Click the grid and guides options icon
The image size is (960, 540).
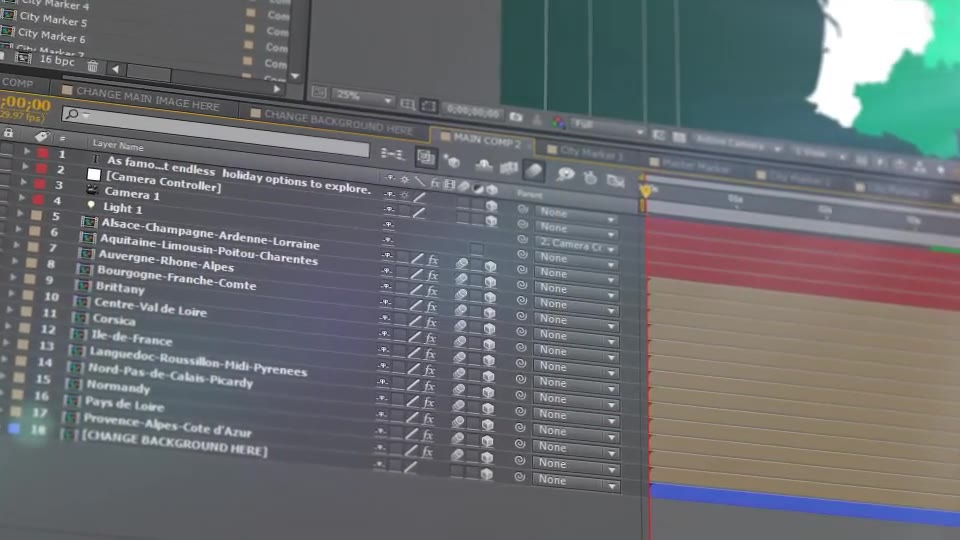[407, 104]
